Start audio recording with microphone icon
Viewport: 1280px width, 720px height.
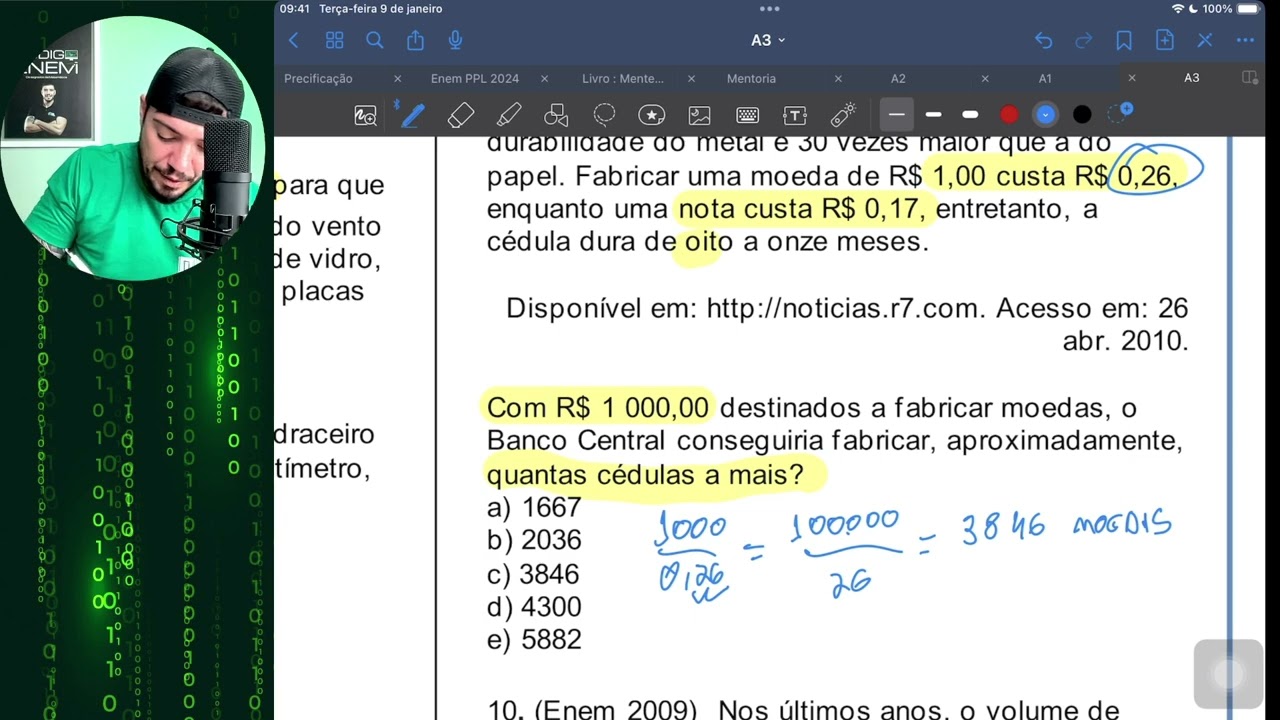[x=456, y=40]
